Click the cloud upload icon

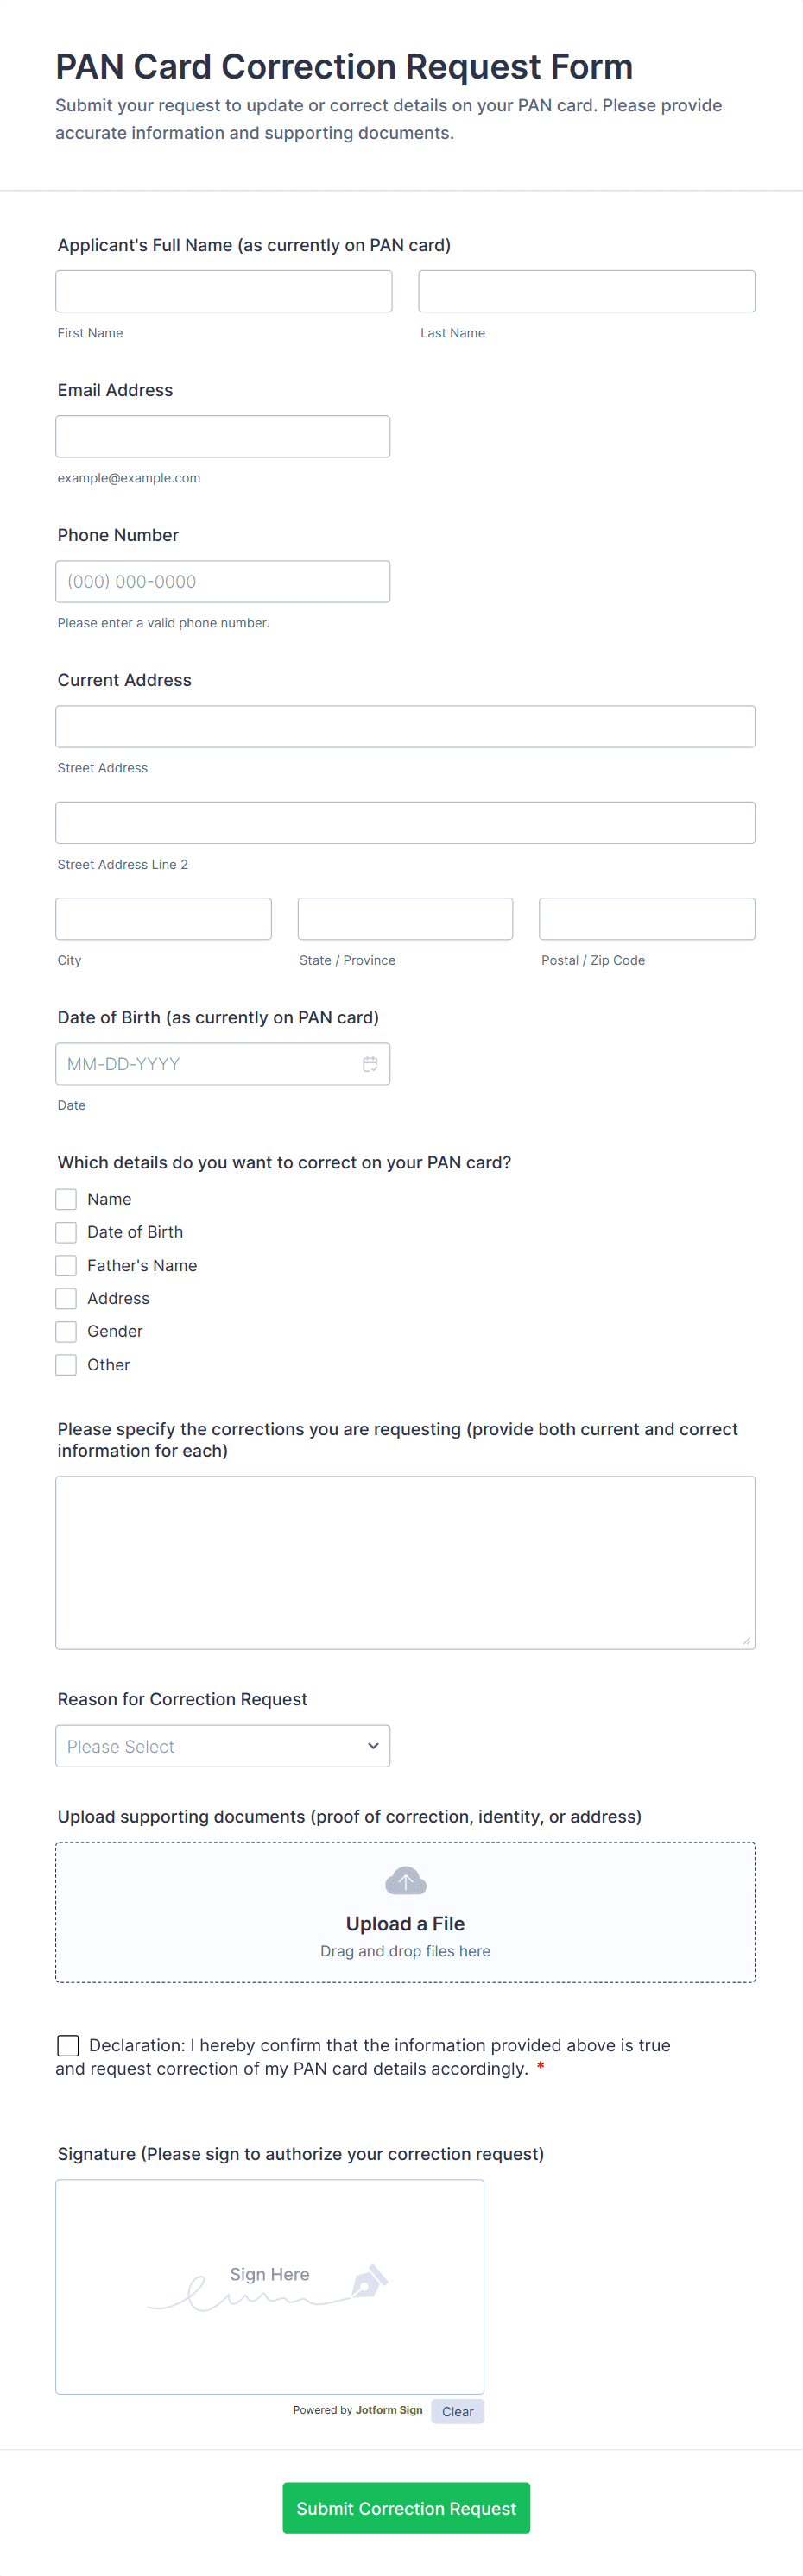click(x=405, y=1881)
